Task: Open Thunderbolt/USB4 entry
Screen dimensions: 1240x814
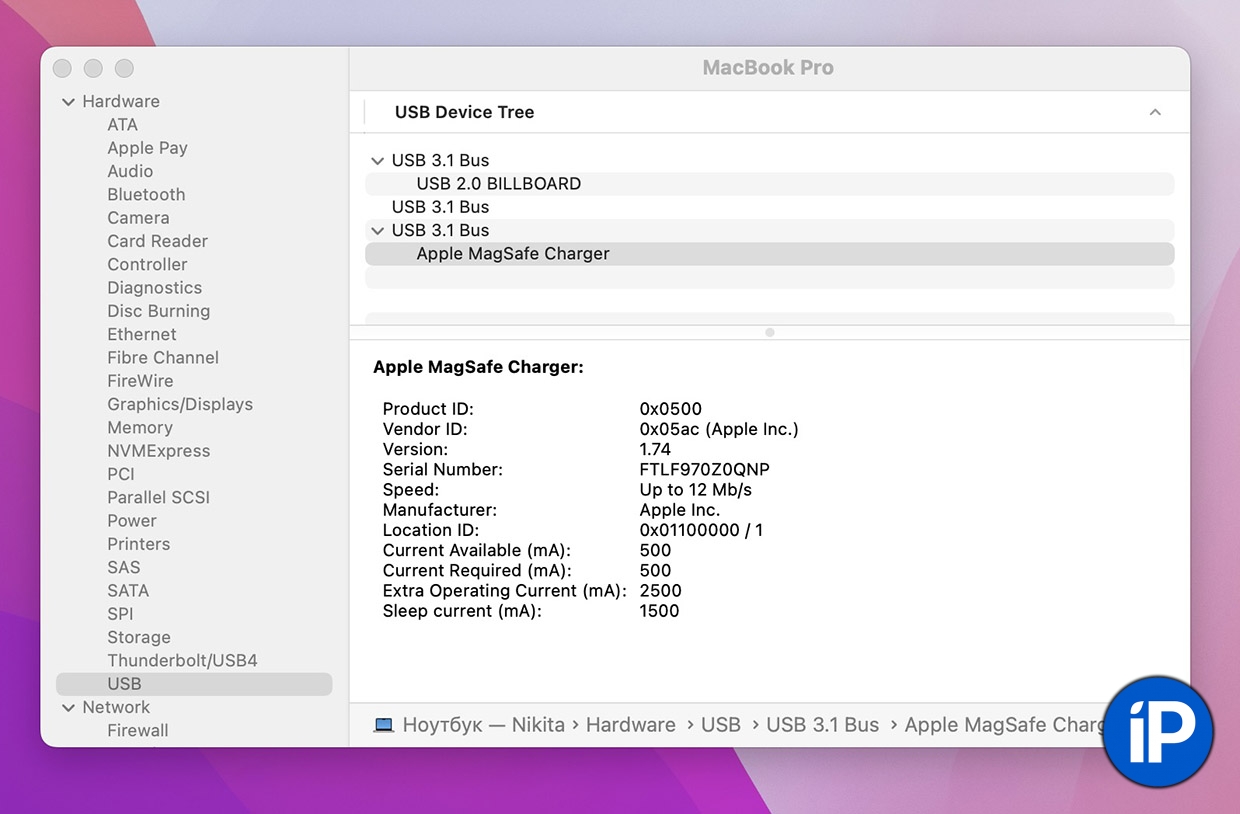Action: [x=182, y=661]
